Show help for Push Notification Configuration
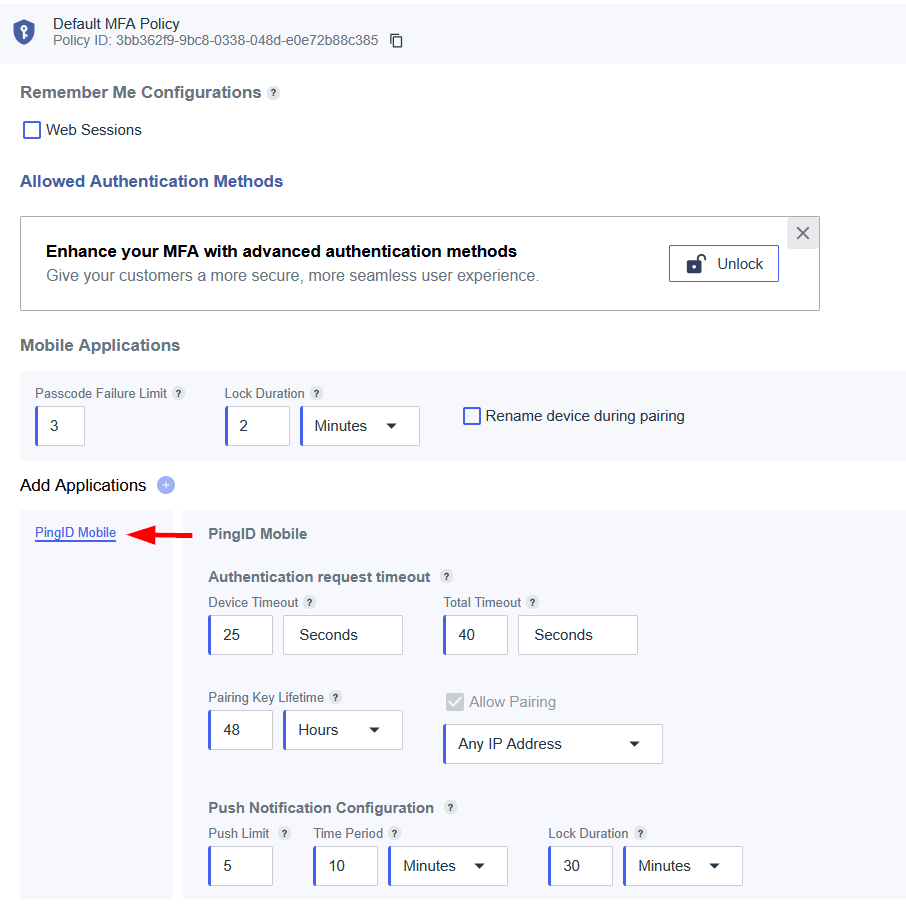The width and height of the screenshot is (906, 907). 451,808
